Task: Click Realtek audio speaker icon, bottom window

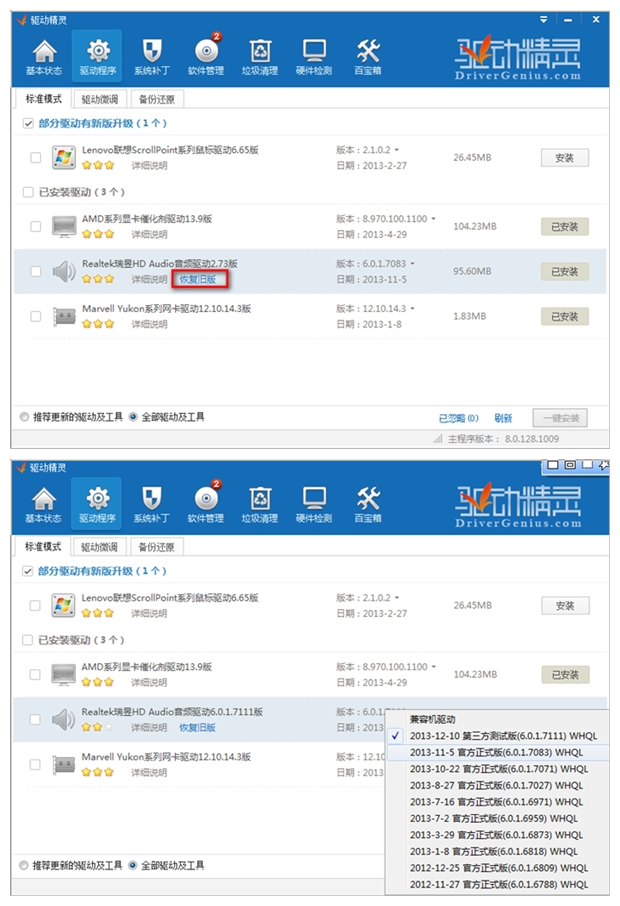Action: (63, 719)
